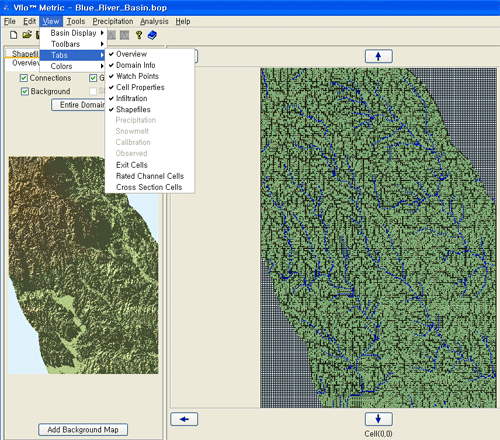500x440 pixels.
Task: Click the disabled Calibration submenu entry
Action: click(150, 142)
